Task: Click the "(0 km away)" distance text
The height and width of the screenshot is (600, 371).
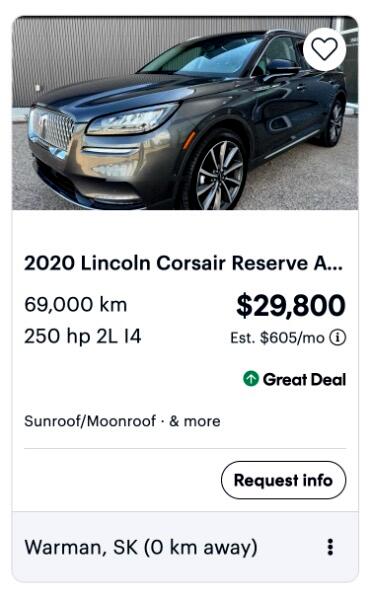Action: [200, 547]
